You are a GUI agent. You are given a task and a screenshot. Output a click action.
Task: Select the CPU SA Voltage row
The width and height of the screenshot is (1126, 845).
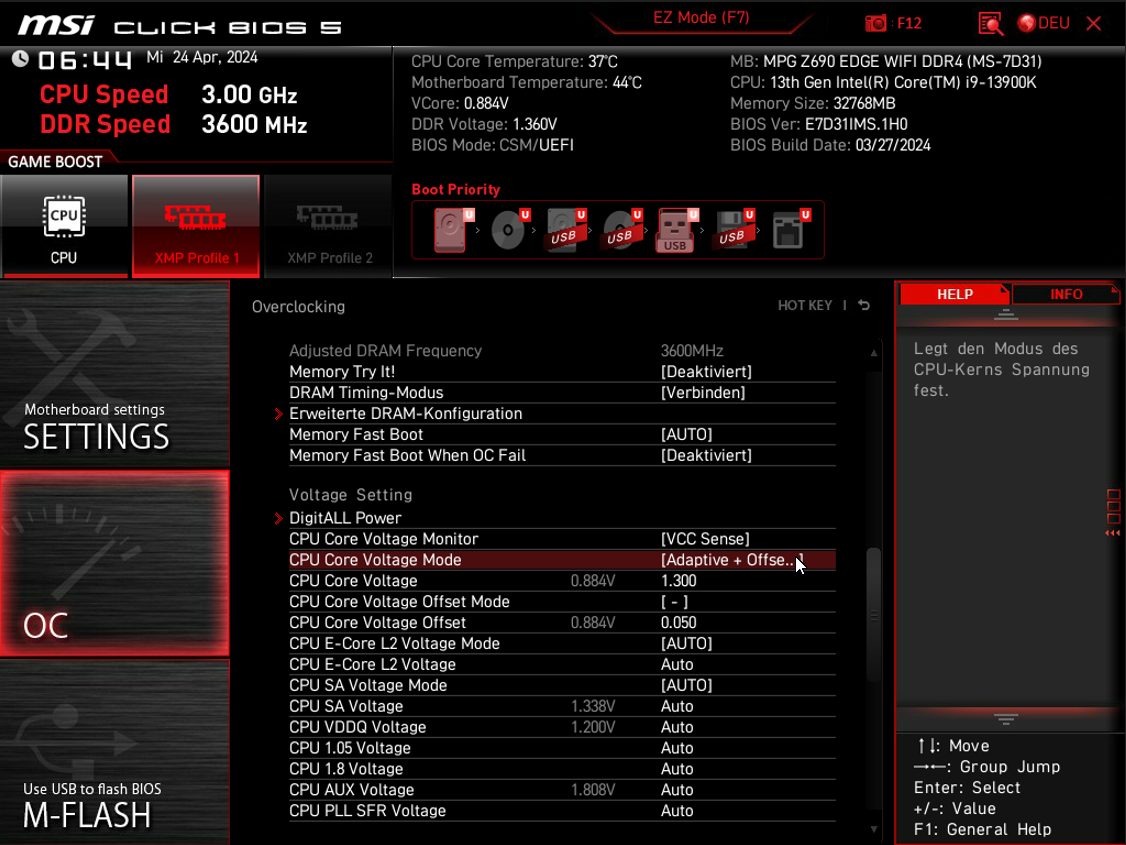(562, 706)
